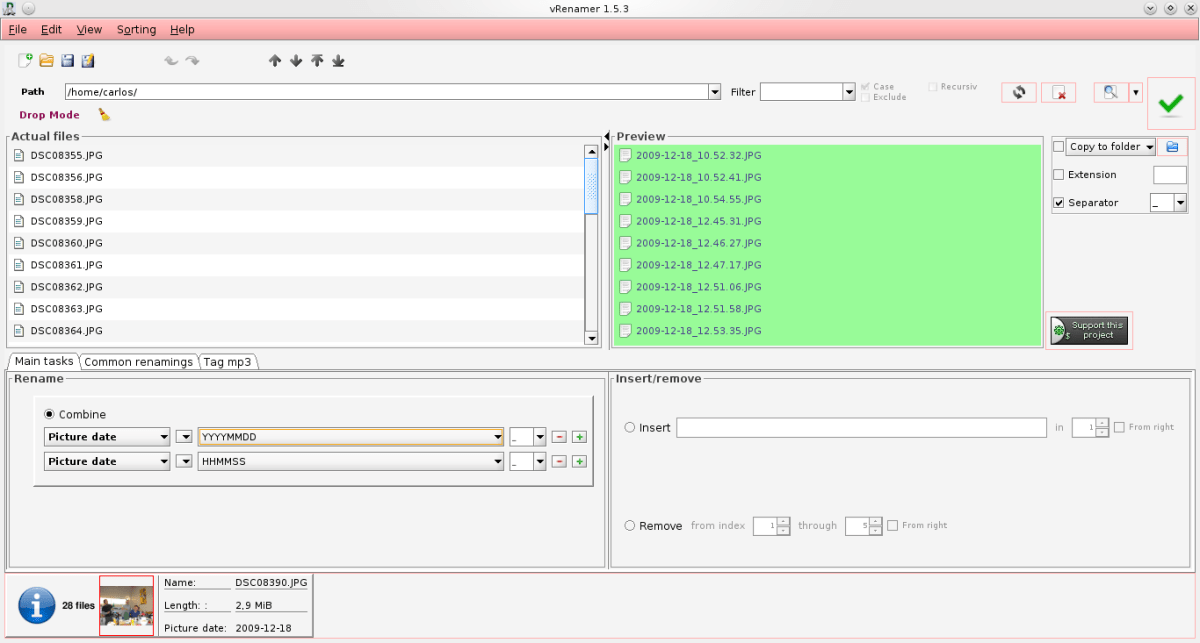Image resolution: width=1200 pixels, height=643 pixels.
Task: Click the red-X clear file icon
Action: pyautogui.click(x=1058, y=92)
